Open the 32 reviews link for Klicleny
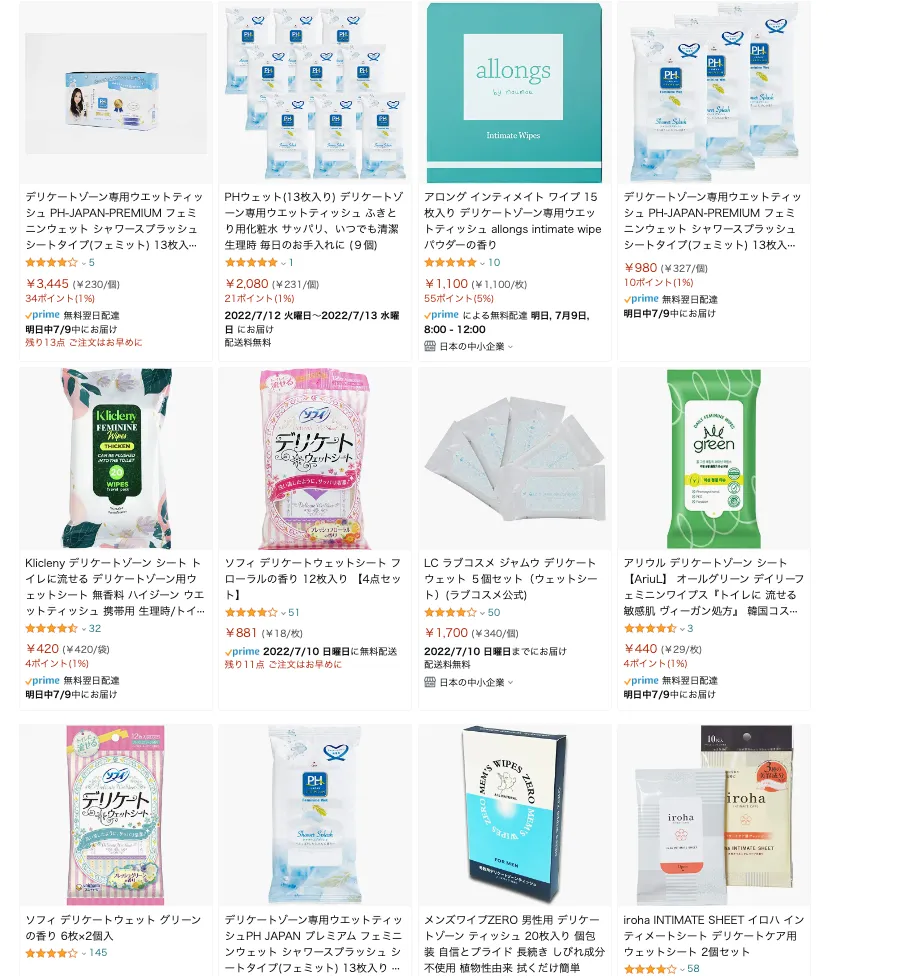 [x=95, y=629]
